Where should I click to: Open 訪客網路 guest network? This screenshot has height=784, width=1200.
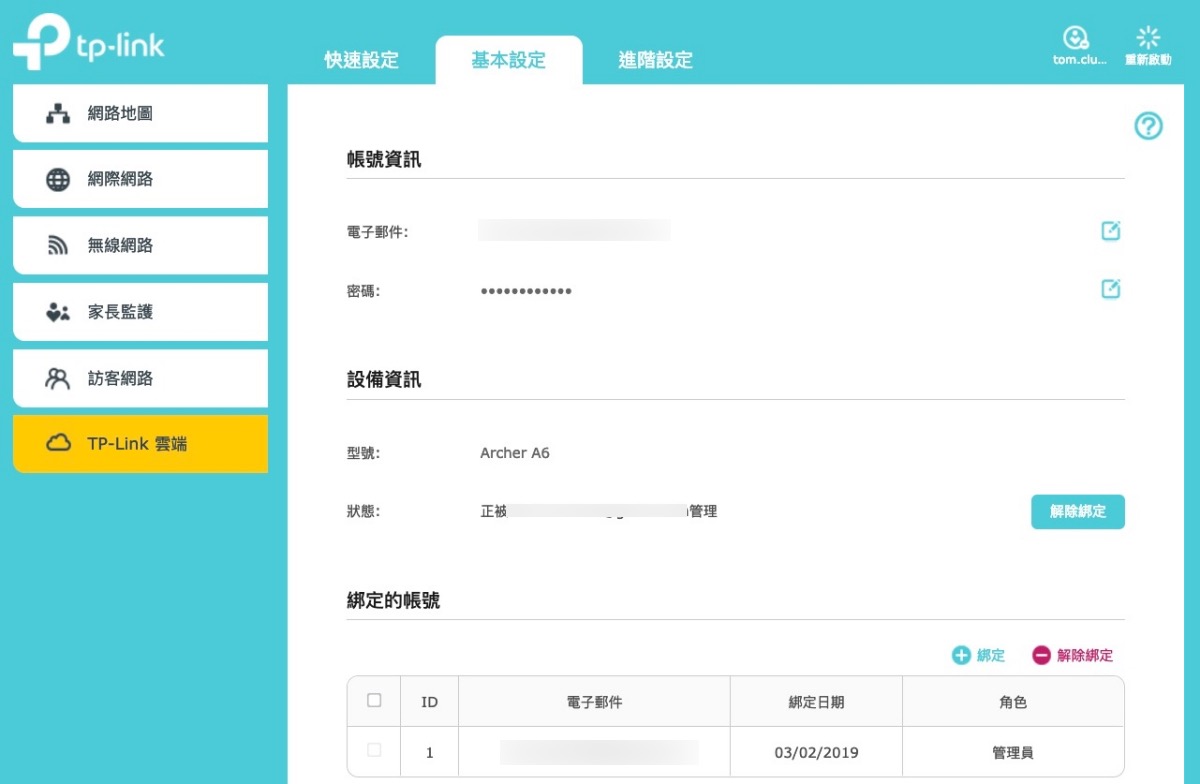point(140,379)
